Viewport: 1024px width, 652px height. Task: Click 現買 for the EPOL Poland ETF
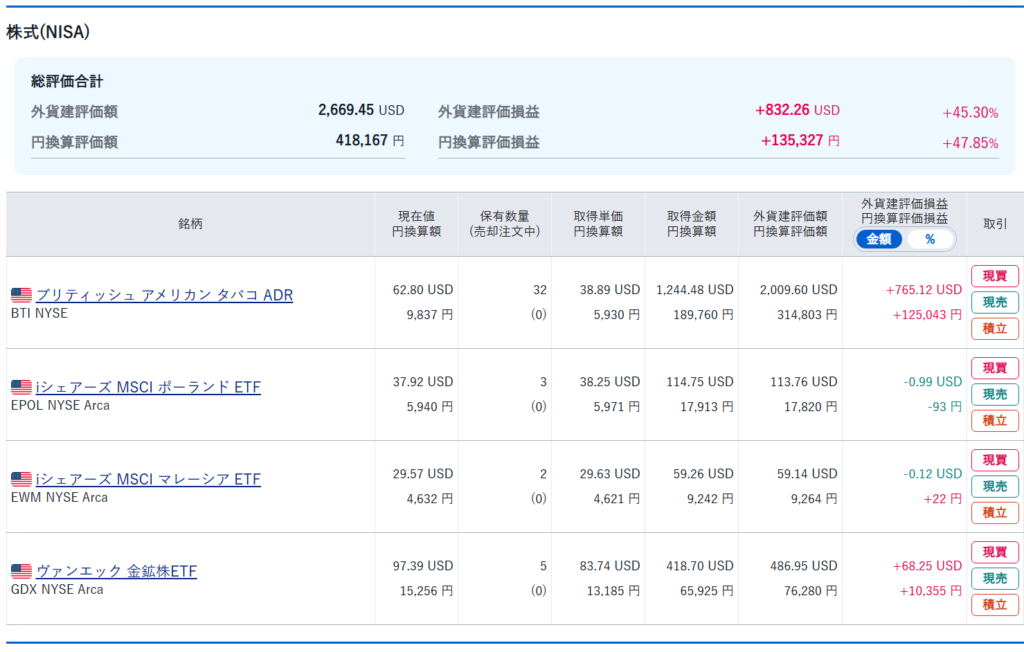[x=994, y=368]
